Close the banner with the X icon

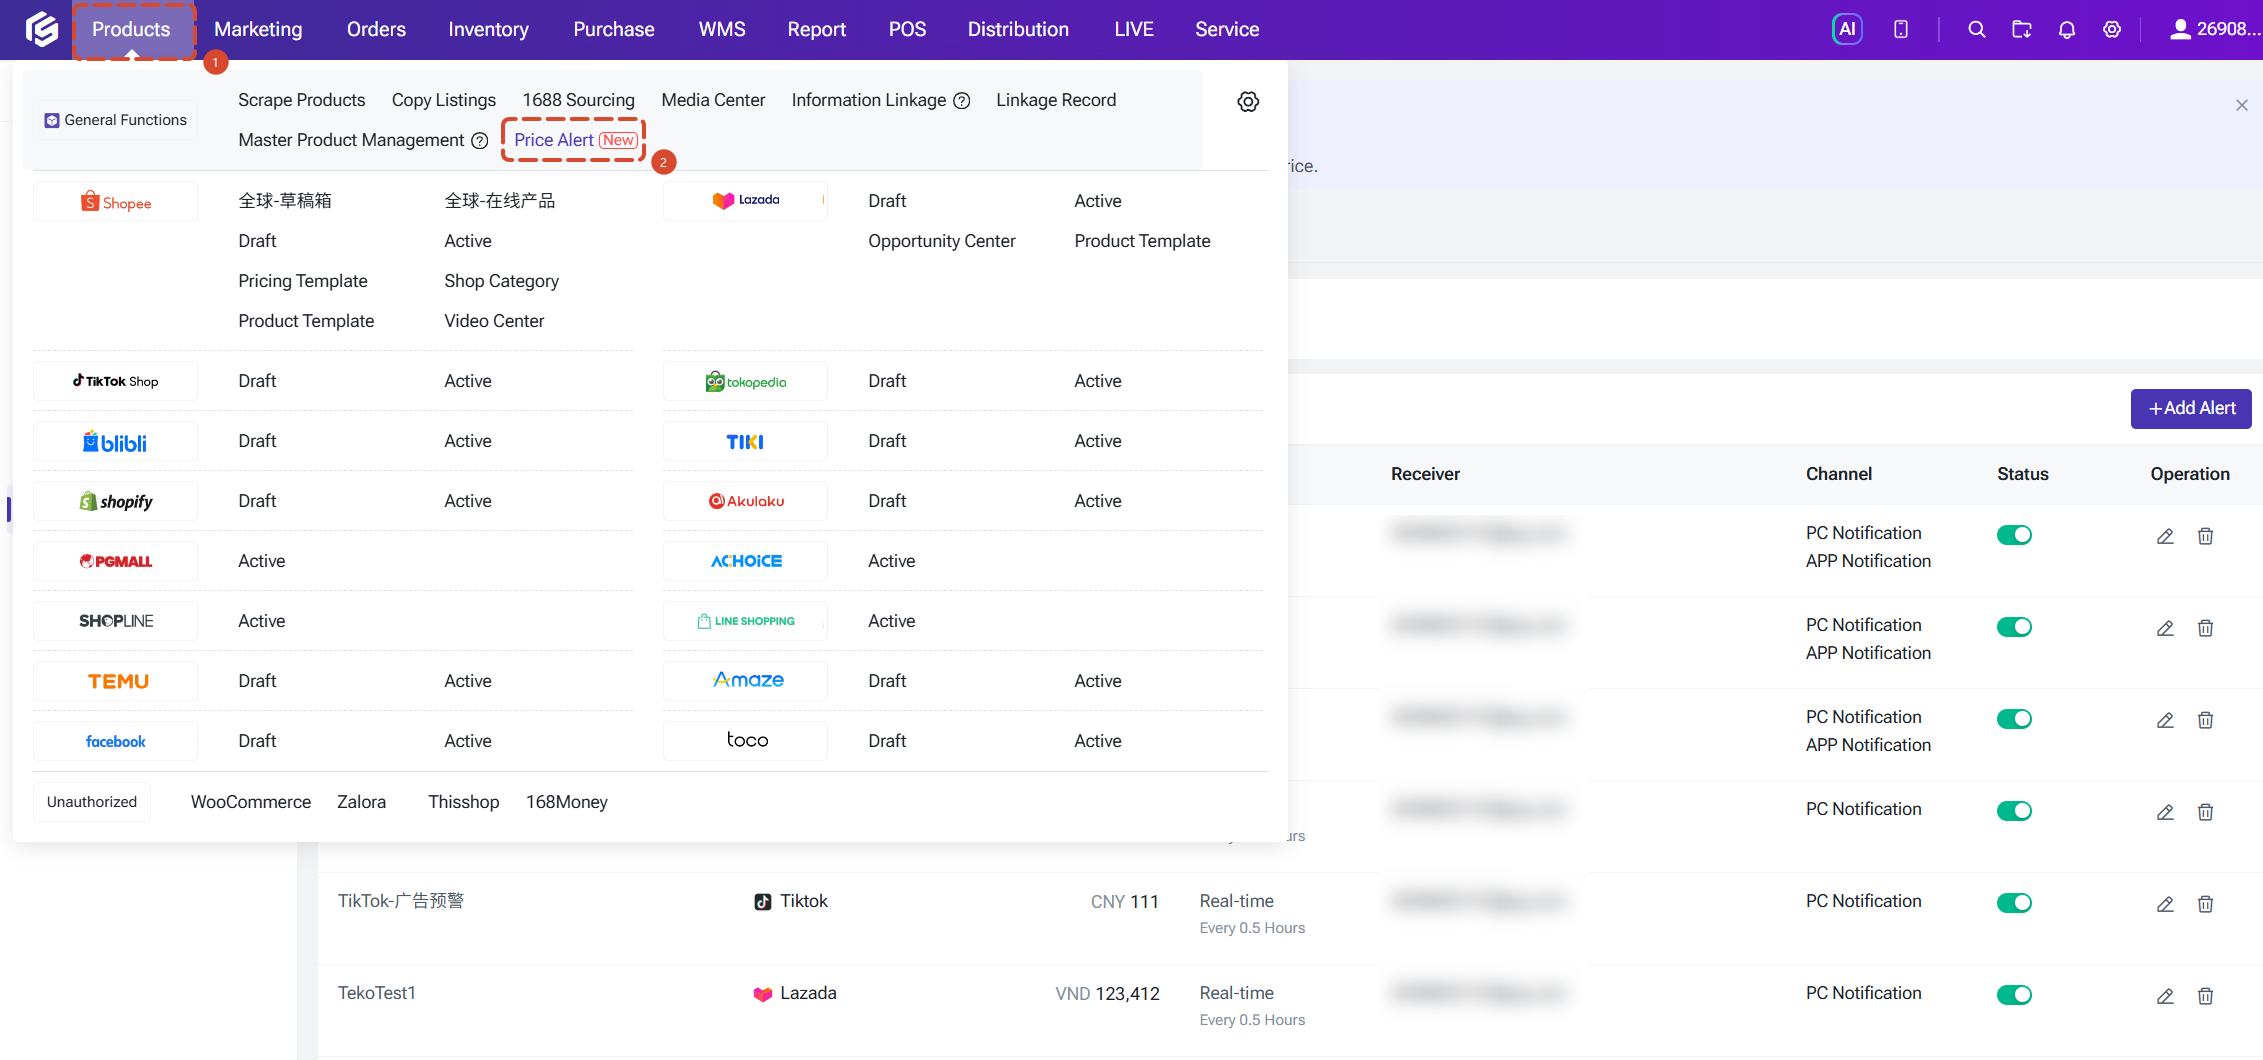coord(2242,105)
